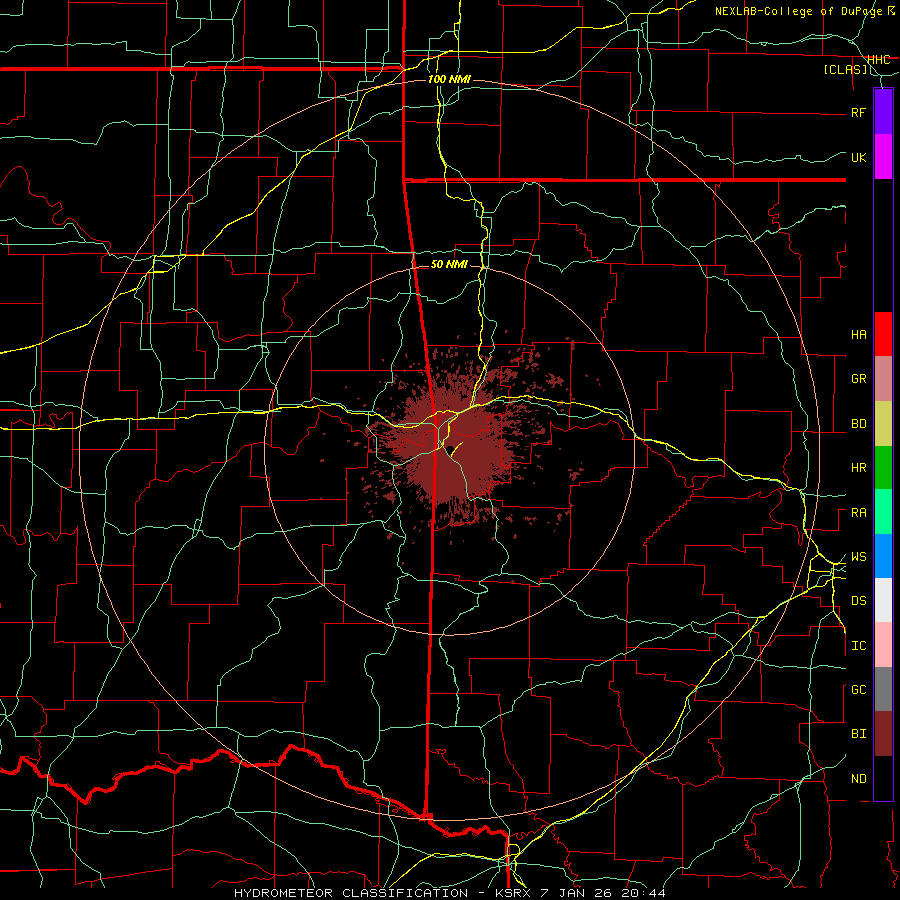Click the 100 NMI range ring label

[x=449, y=79]
